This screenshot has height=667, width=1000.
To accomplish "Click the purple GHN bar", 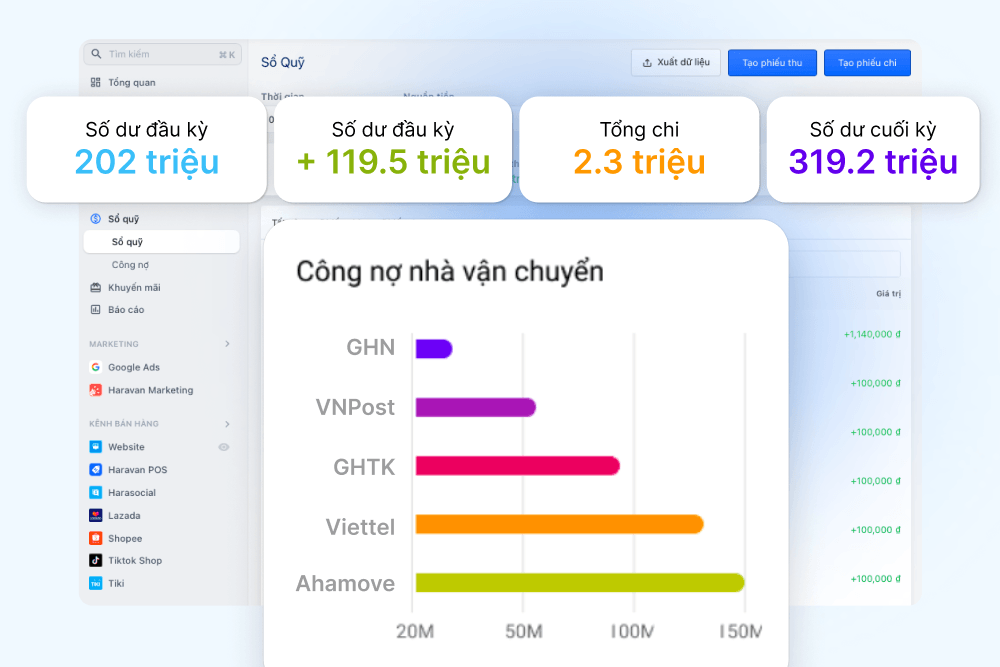I will pyautogui.click(x=434, y=349).
